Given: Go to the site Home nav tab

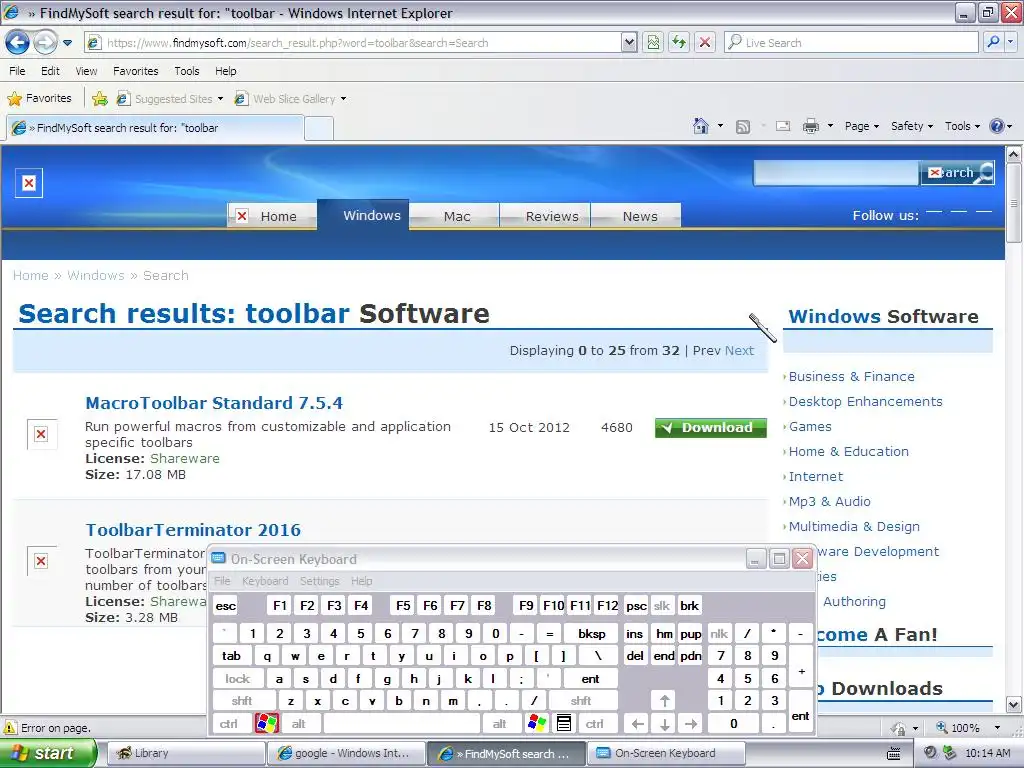Looking at the screenshot, I should point(272,216).
